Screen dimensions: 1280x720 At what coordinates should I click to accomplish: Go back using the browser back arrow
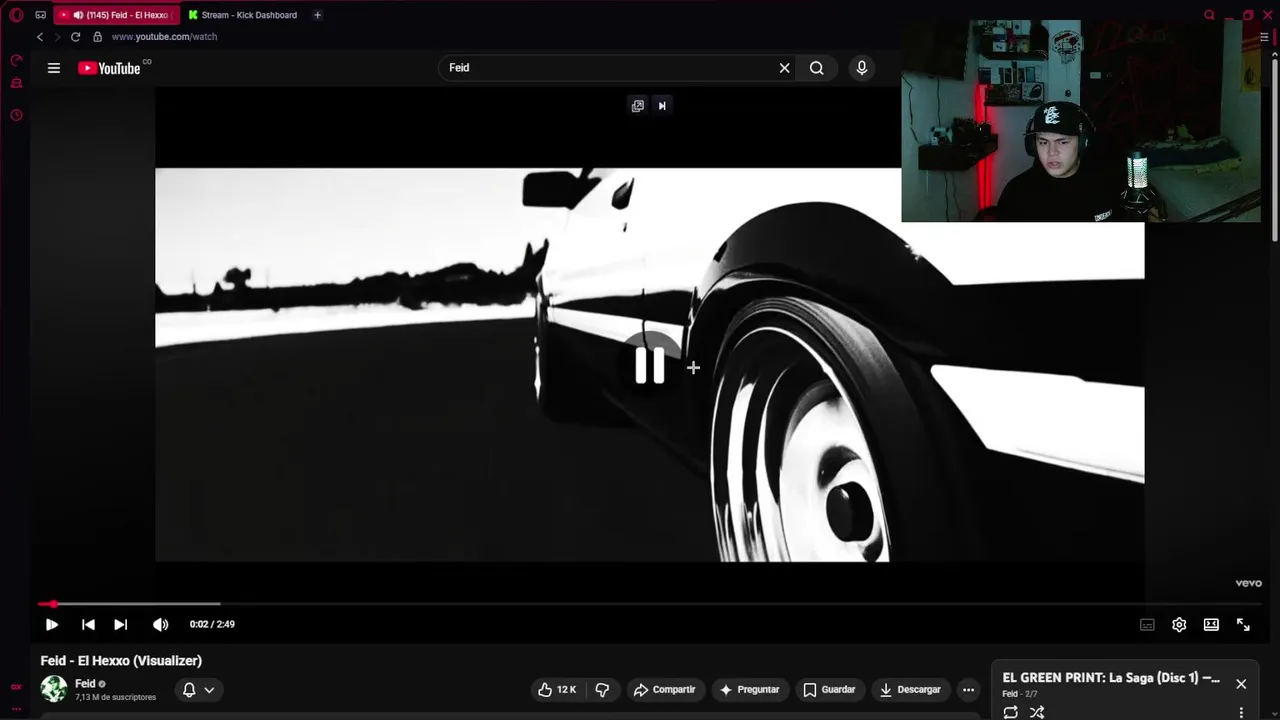(40, 37)
